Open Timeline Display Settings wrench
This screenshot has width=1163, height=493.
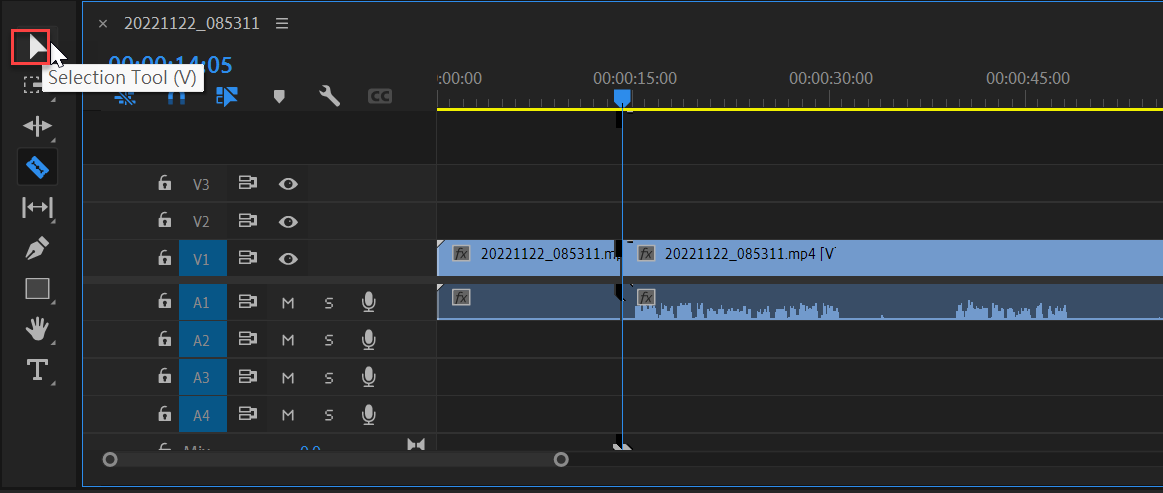329,96
